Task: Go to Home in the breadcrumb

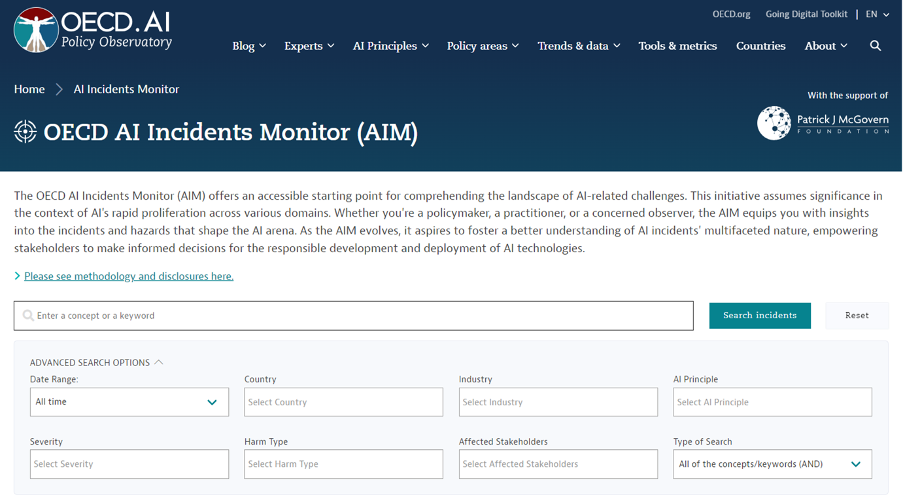Action: click(x=29, y=89)
